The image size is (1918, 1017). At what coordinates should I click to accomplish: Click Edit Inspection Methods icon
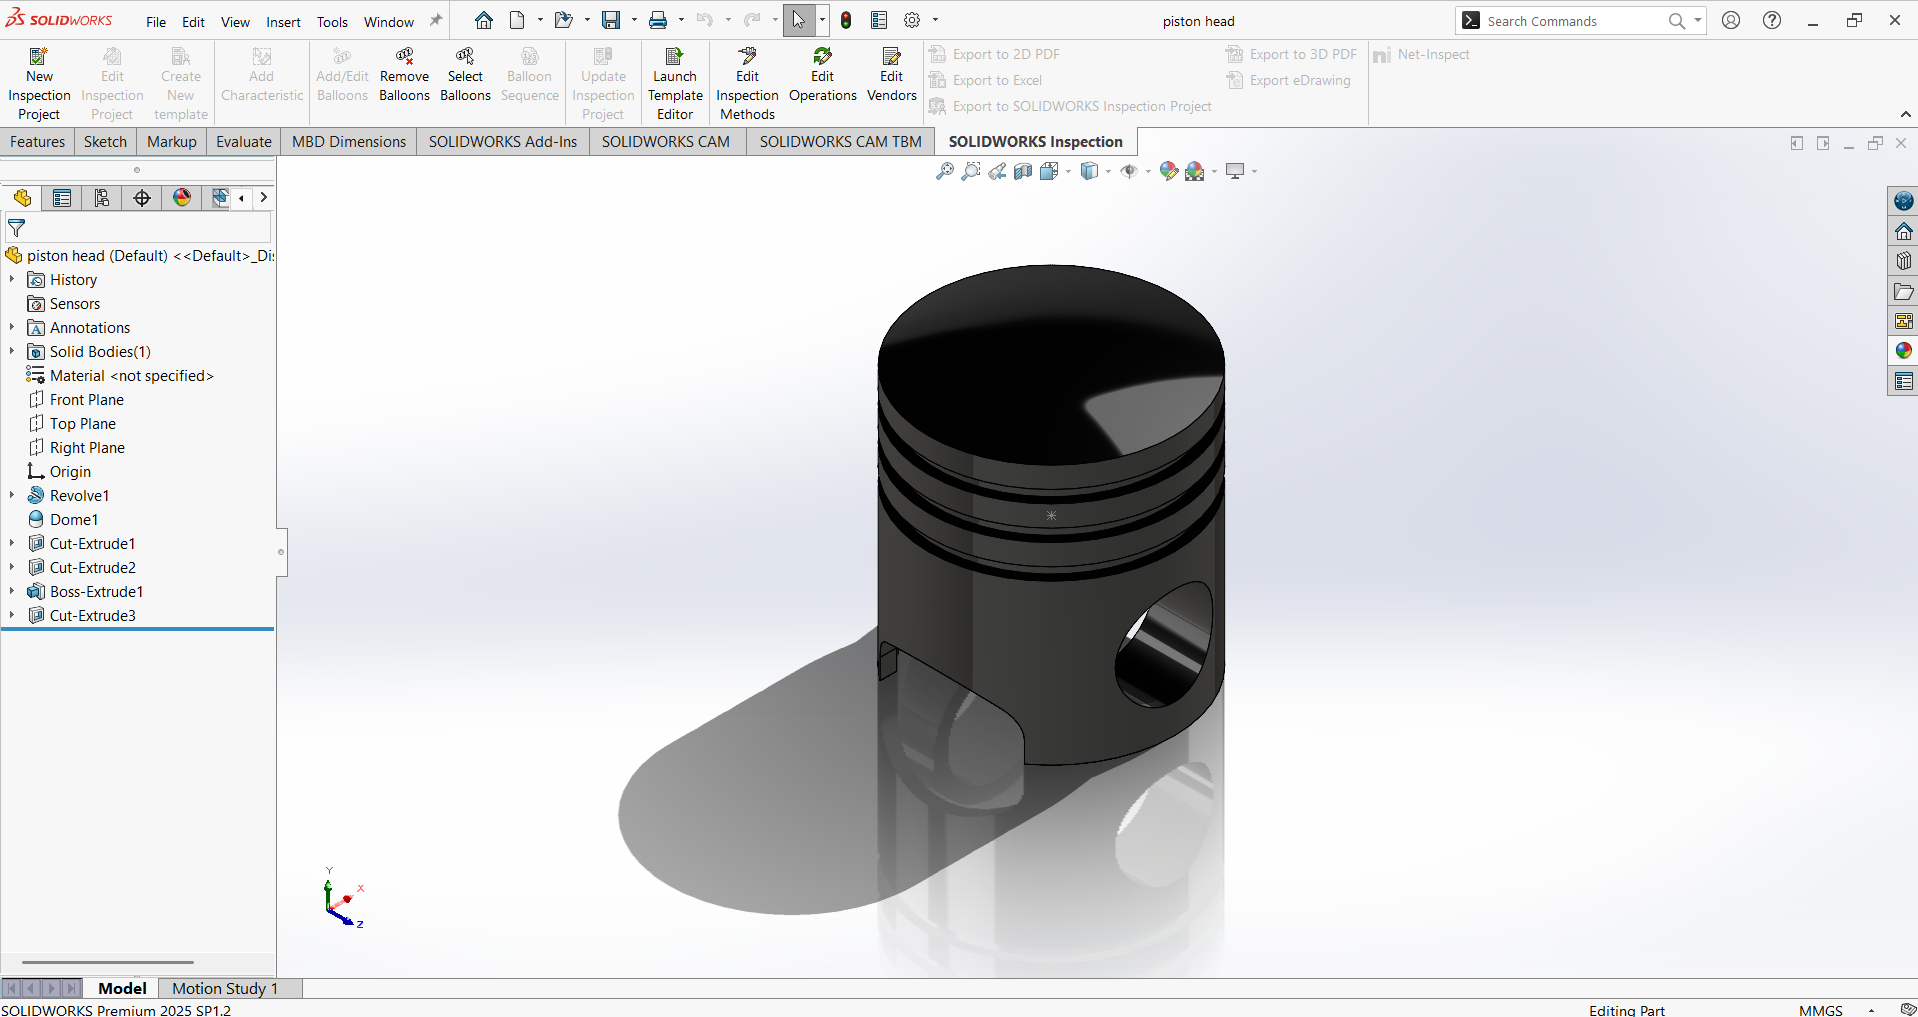pyautogui.click(x=747, y=57)
